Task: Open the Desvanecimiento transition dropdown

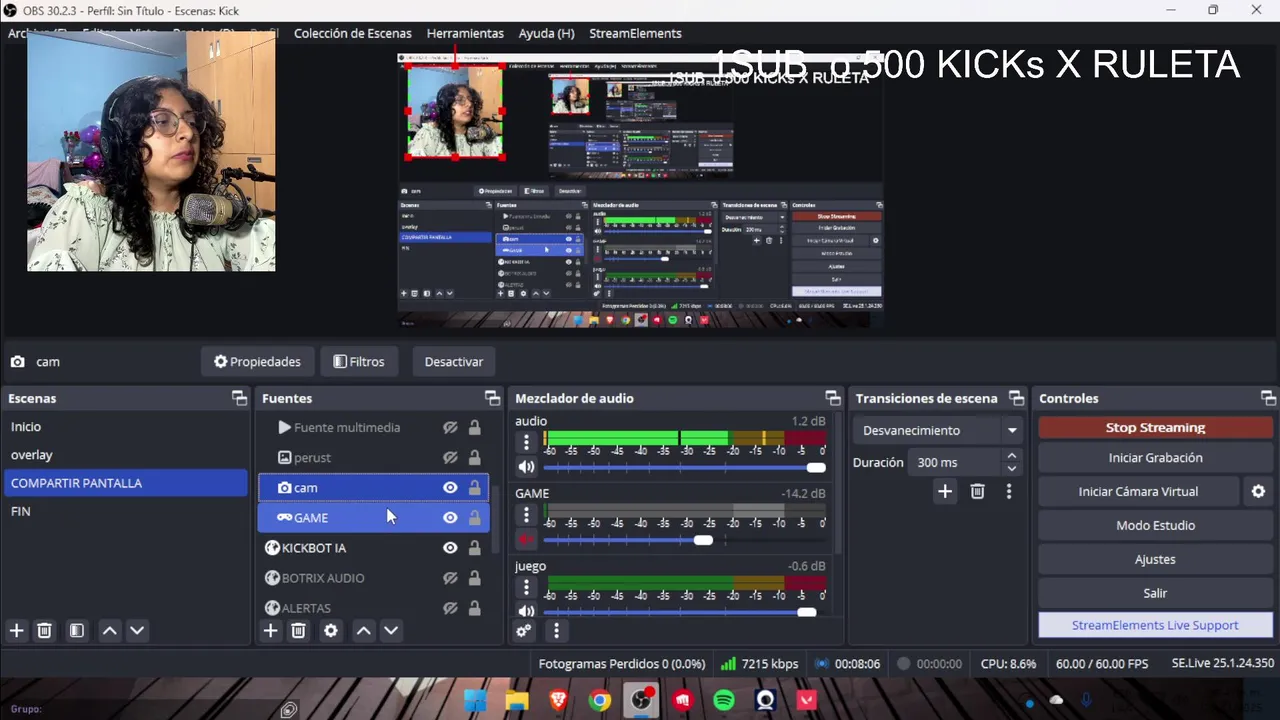Action: 937,430
